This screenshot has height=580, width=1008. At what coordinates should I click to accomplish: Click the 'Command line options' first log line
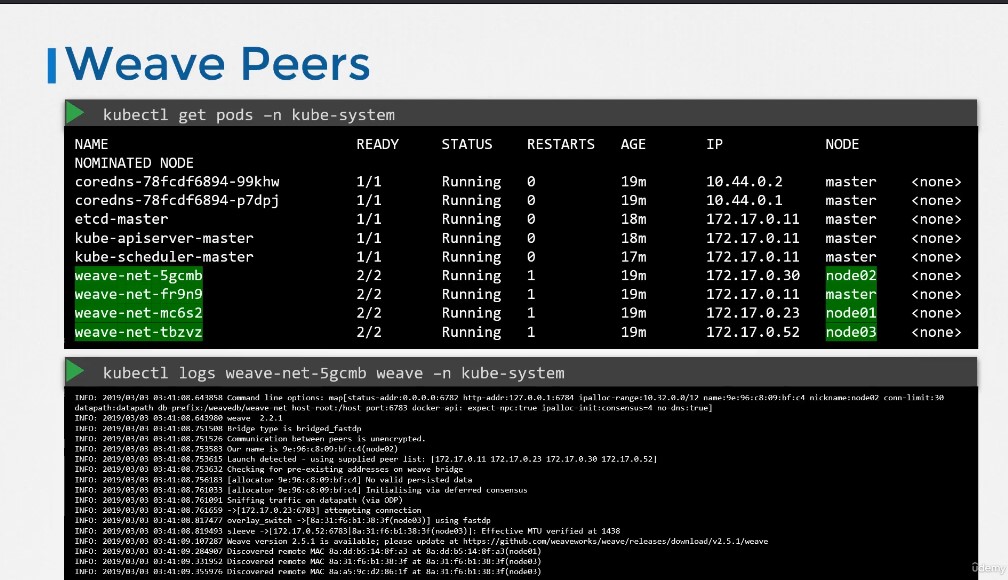509,403
